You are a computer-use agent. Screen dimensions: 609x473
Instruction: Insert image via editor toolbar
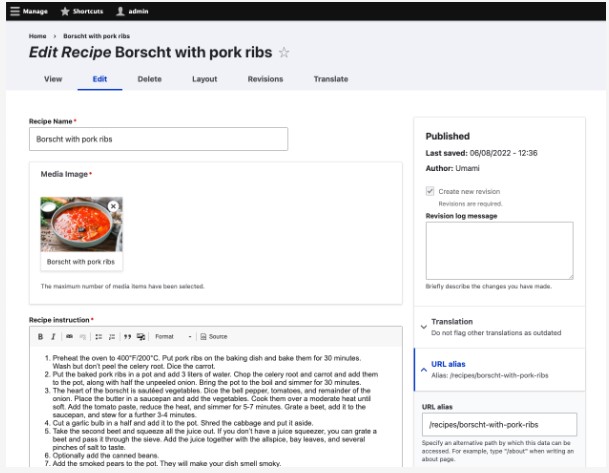tap(141, 336)
